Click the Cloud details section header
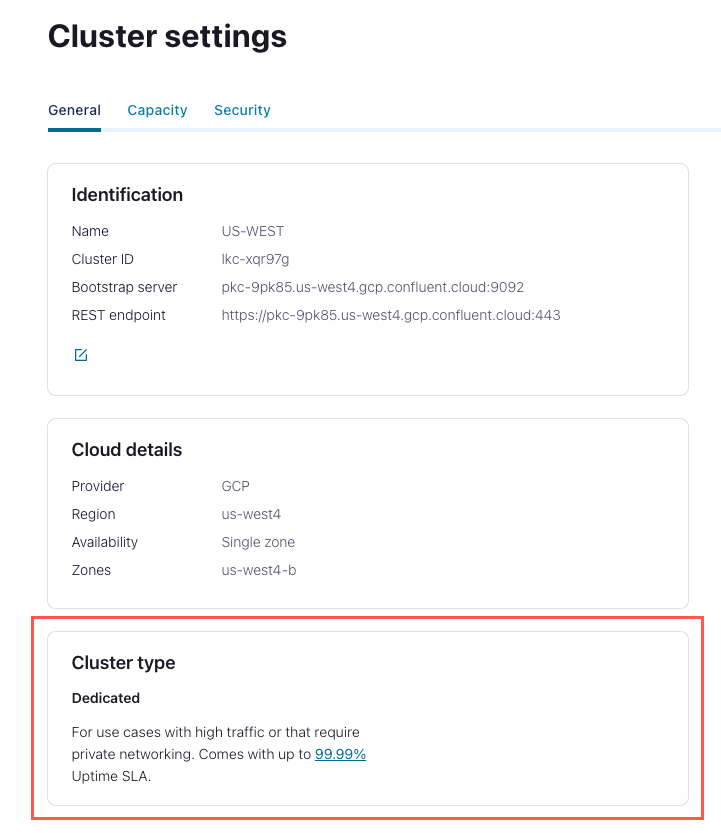This screenshot has height=833, width=721. (127, 450)
